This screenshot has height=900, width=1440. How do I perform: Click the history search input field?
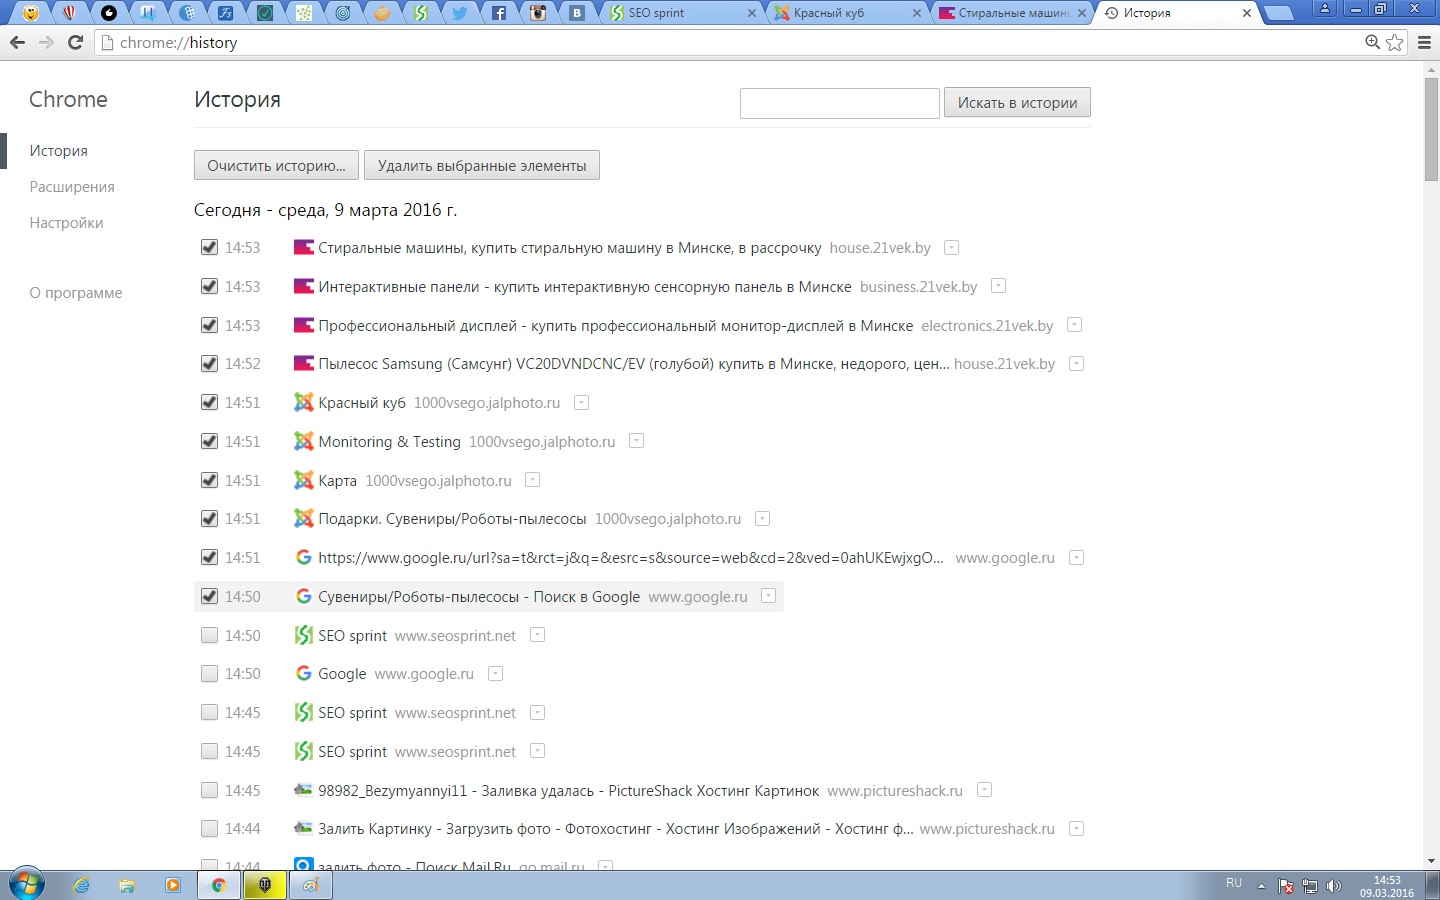point(840,103)
